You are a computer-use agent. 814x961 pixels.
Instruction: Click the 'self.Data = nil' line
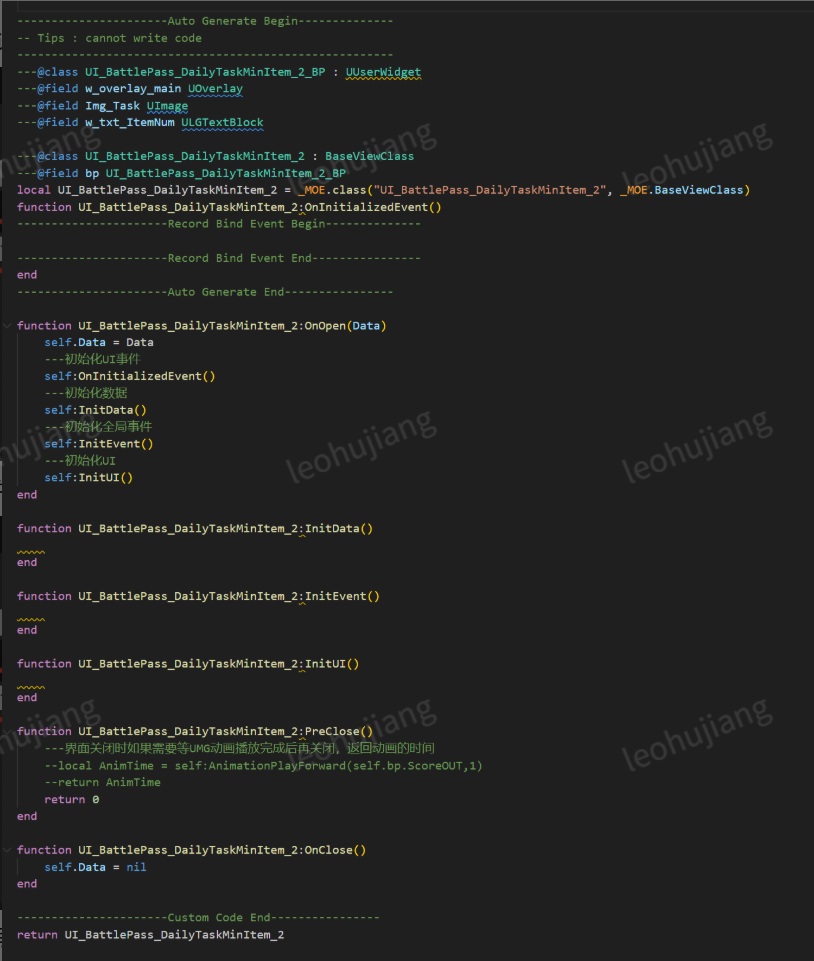coord(95,867)
